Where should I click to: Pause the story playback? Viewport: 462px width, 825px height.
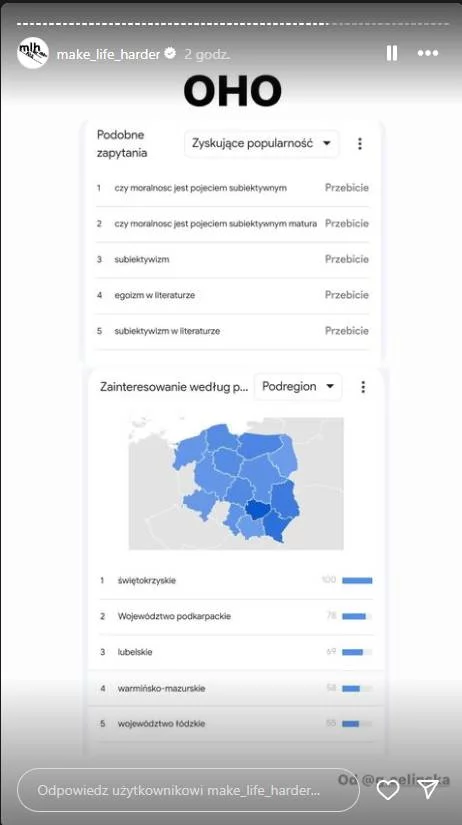point(391,53)
